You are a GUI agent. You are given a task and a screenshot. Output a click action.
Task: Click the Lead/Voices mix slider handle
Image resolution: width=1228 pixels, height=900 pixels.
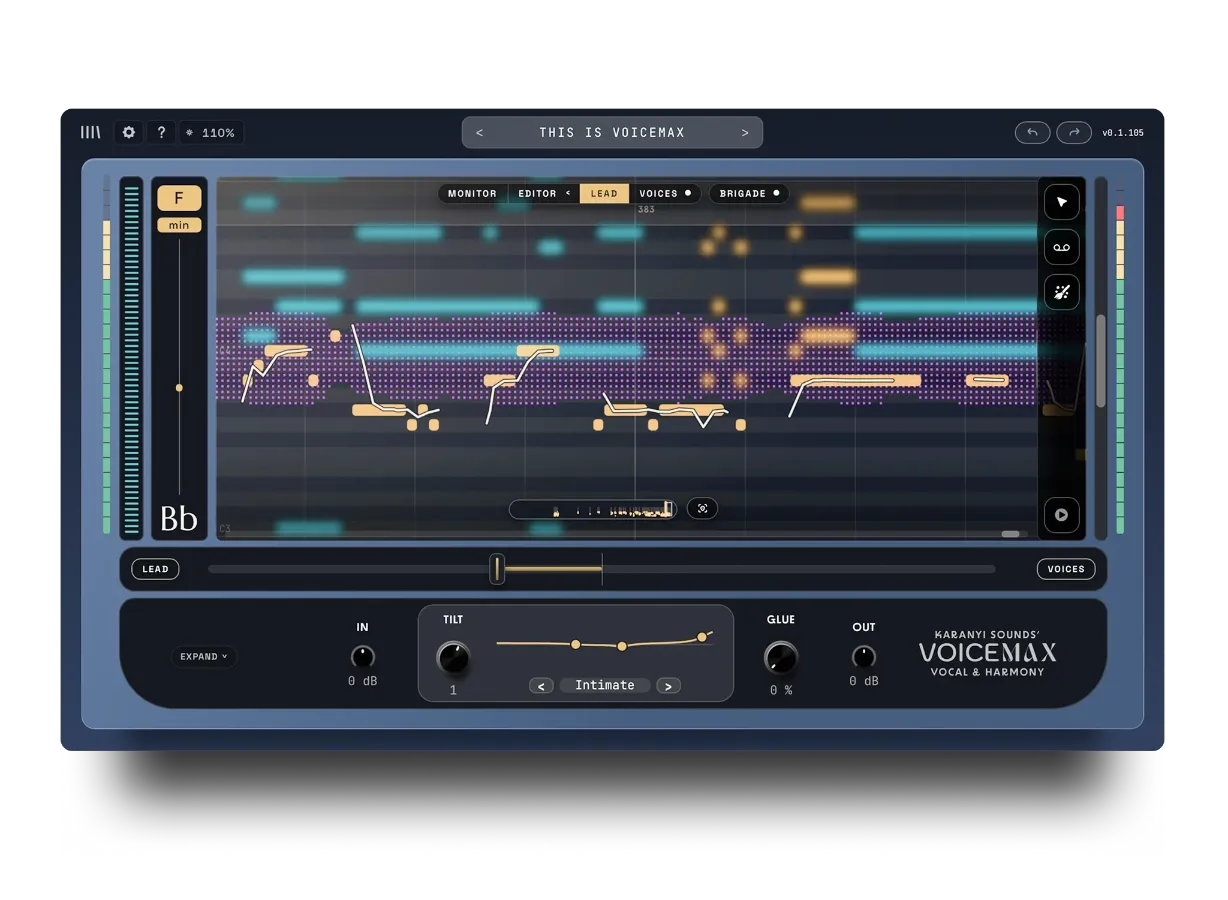(497, 569)
